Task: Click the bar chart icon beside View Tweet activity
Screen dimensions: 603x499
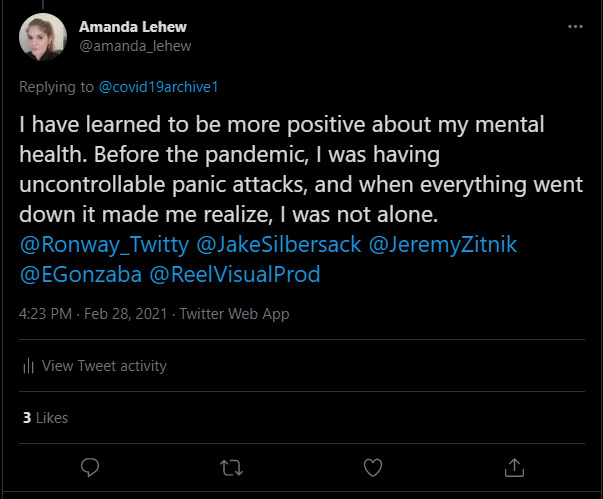Action: [29, 366]
